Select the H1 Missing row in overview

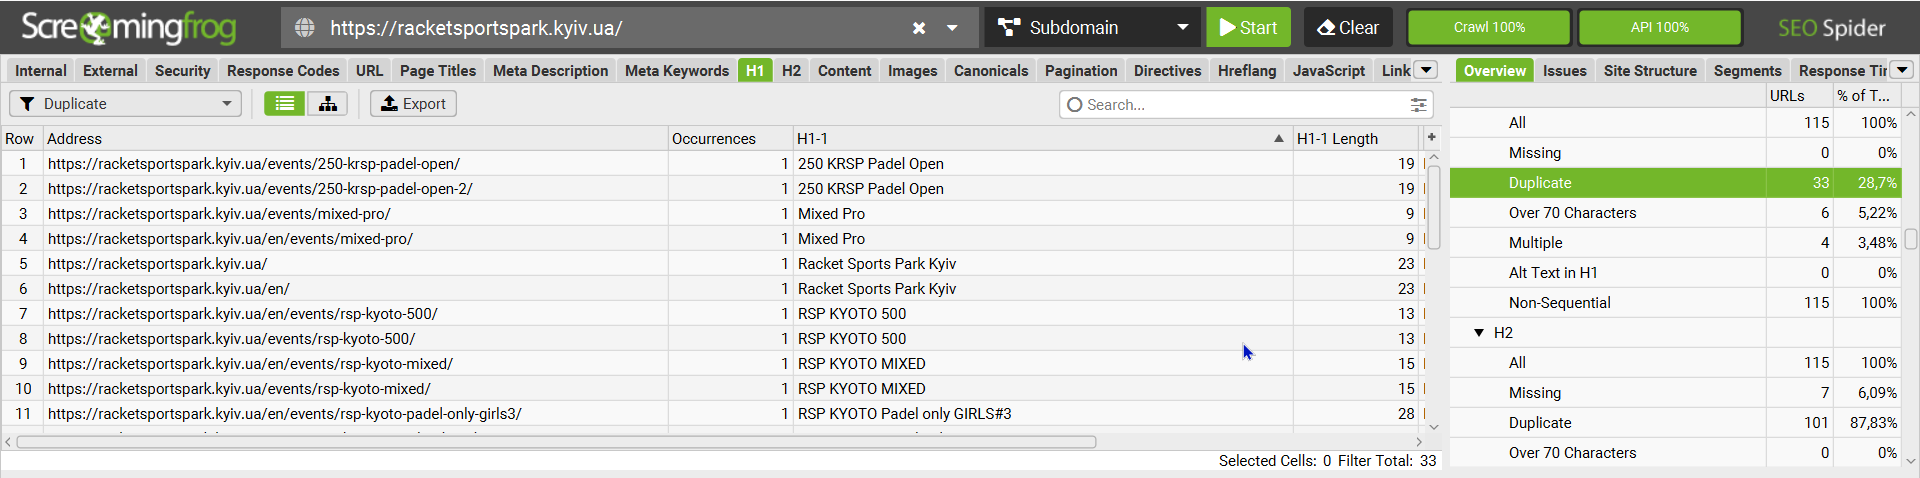pos(1674,152)
